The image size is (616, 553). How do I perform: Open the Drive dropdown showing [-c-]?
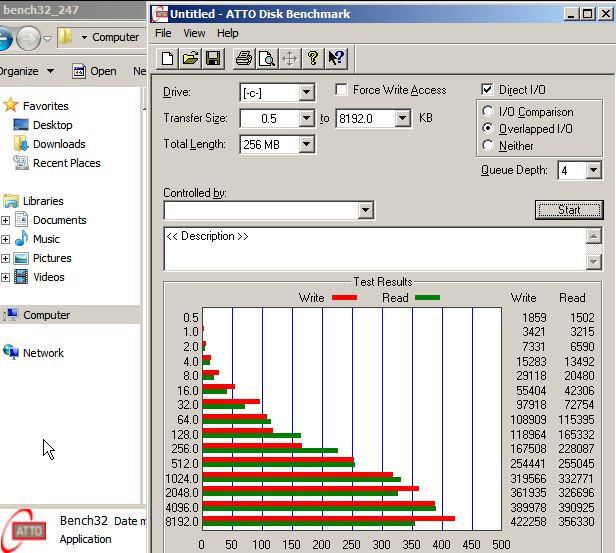306,93
